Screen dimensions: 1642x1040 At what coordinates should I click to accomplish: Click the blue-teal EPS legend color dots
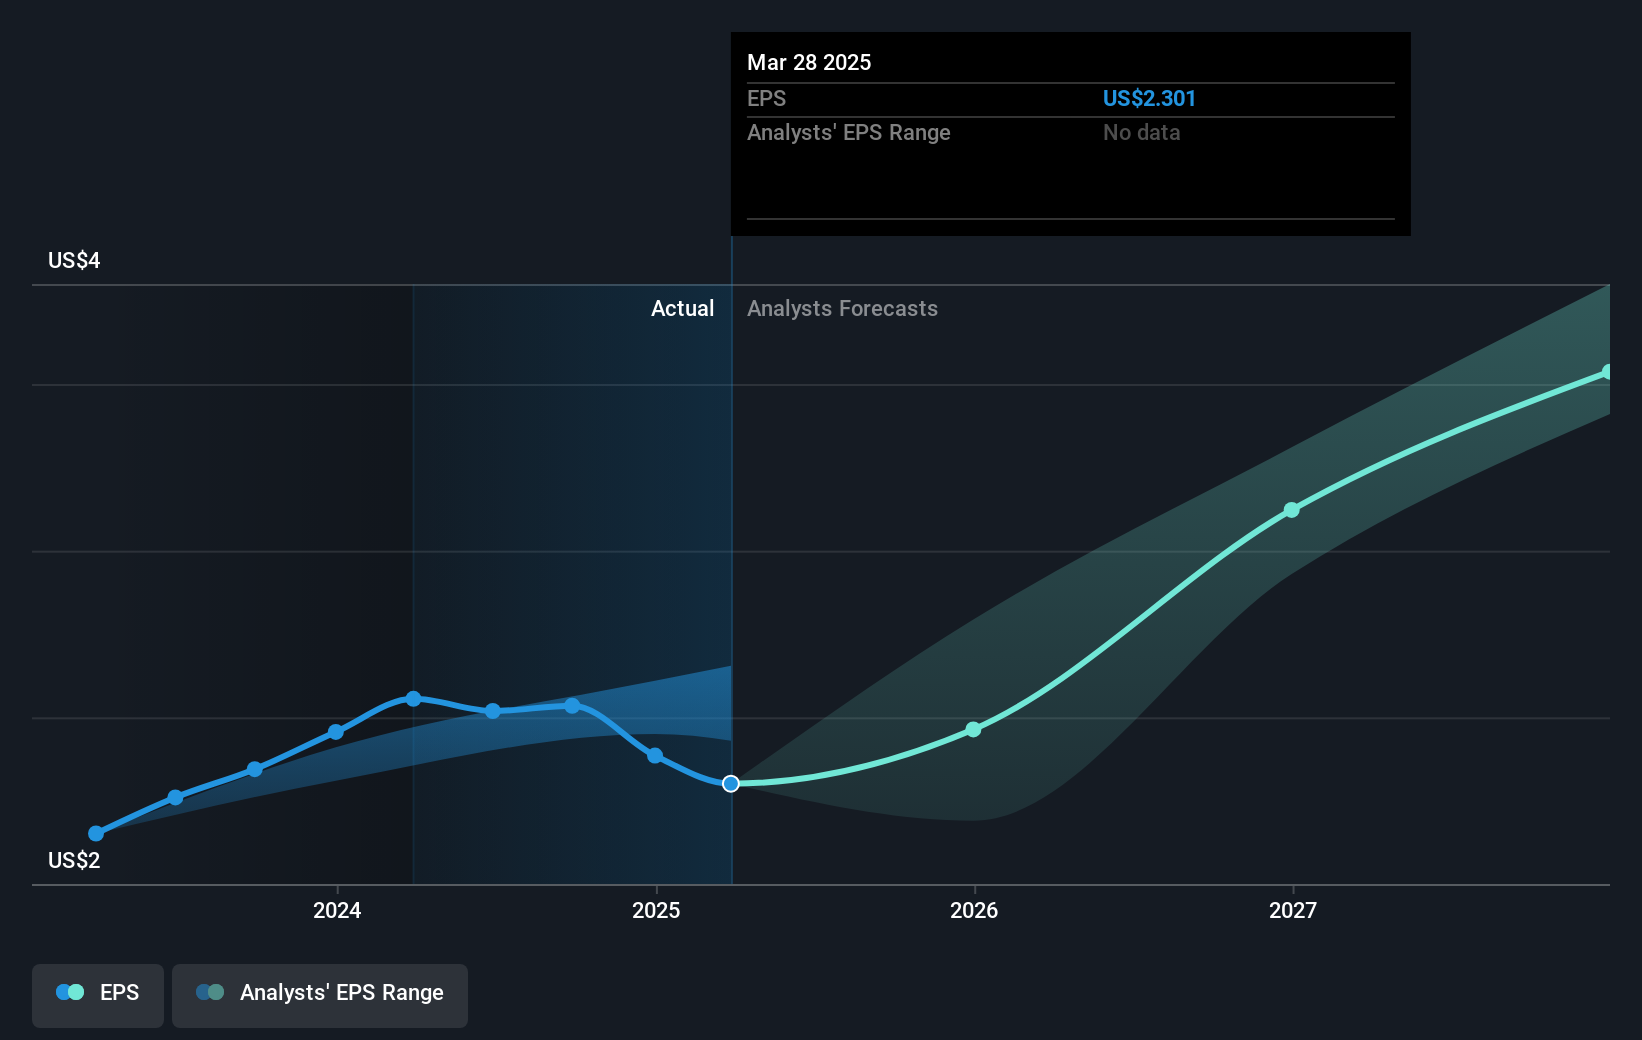point(70,992)
